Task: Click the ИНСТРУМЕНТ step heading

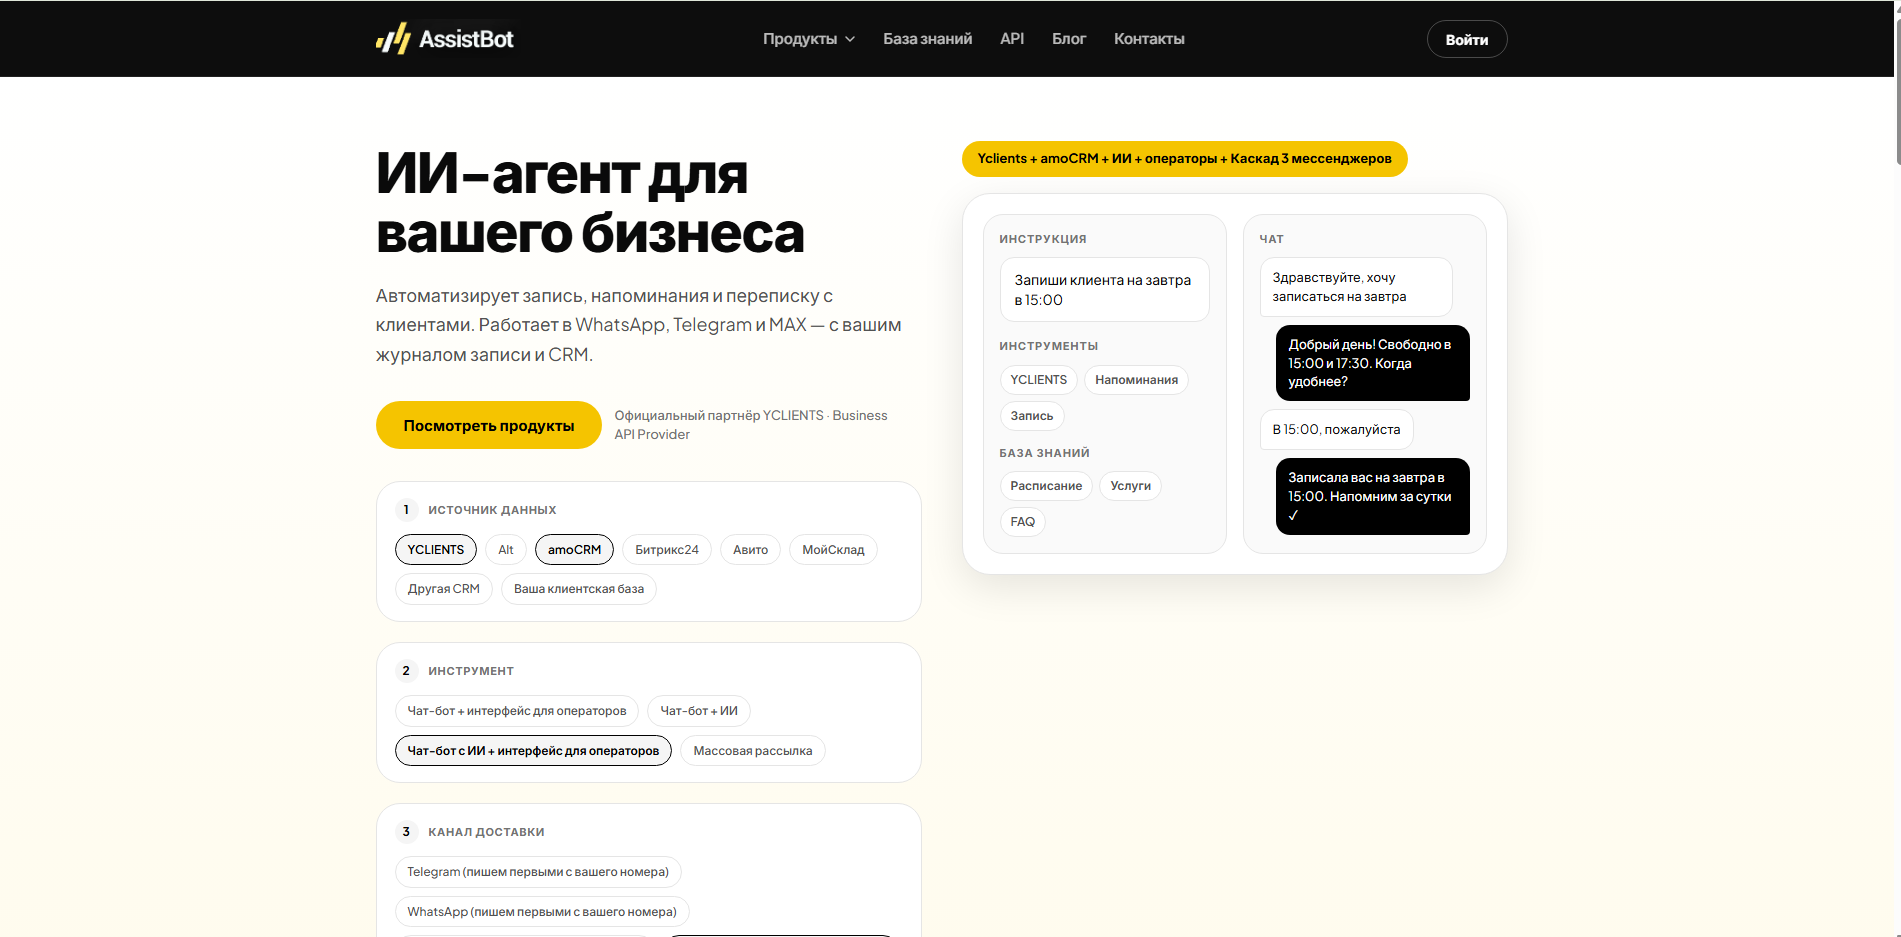Action: coord(471,671)
